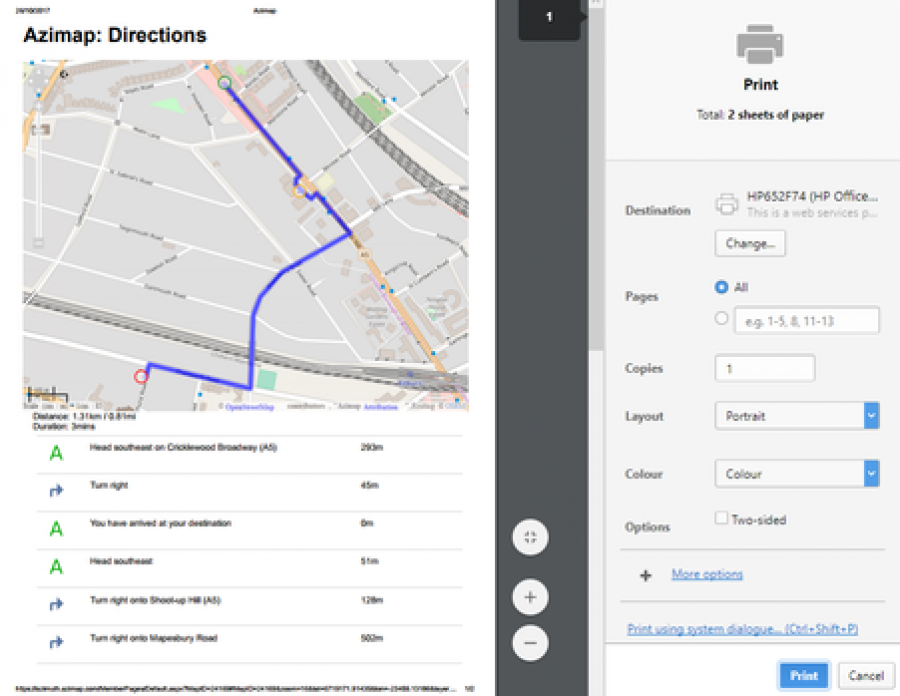
Task: Click 'Head southeast on Cricklewood Broadway (A5)' text
Action: click(183, 448)
